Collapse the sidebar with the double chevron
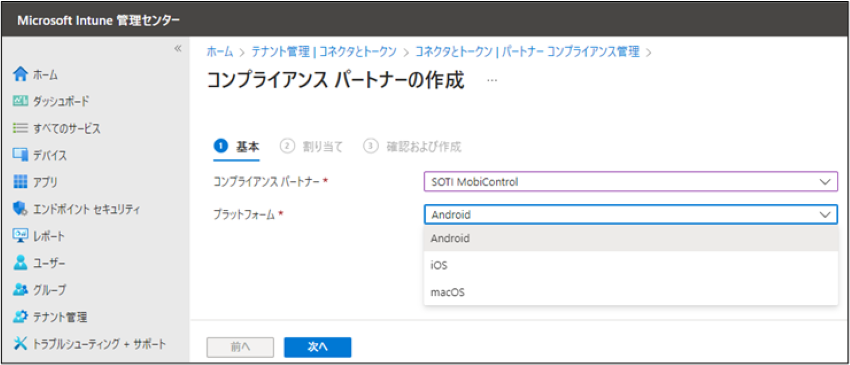Screen dimensions: 850x365 177,49
